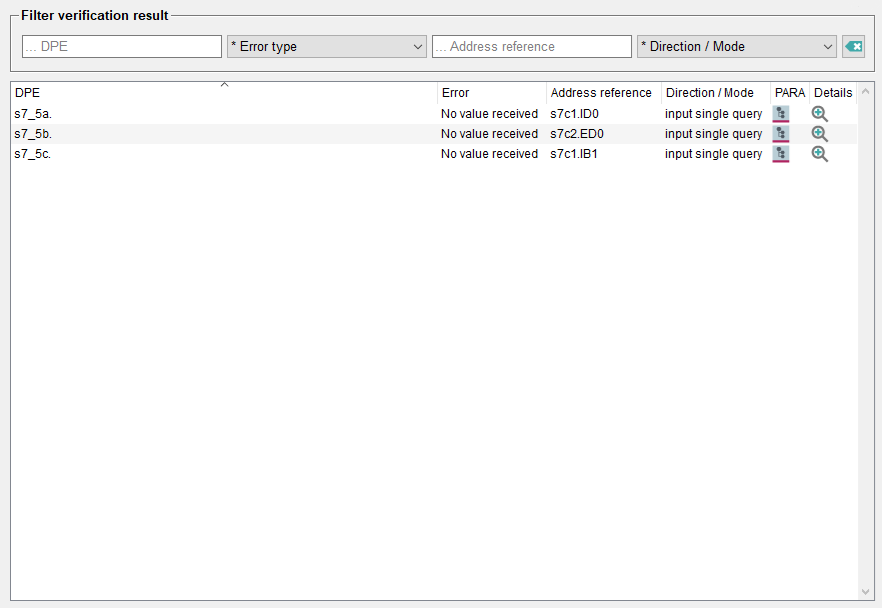Viewport: 882px width, 608px height.
Task: View details for s7_5b row
Action: tap(820, 134)
